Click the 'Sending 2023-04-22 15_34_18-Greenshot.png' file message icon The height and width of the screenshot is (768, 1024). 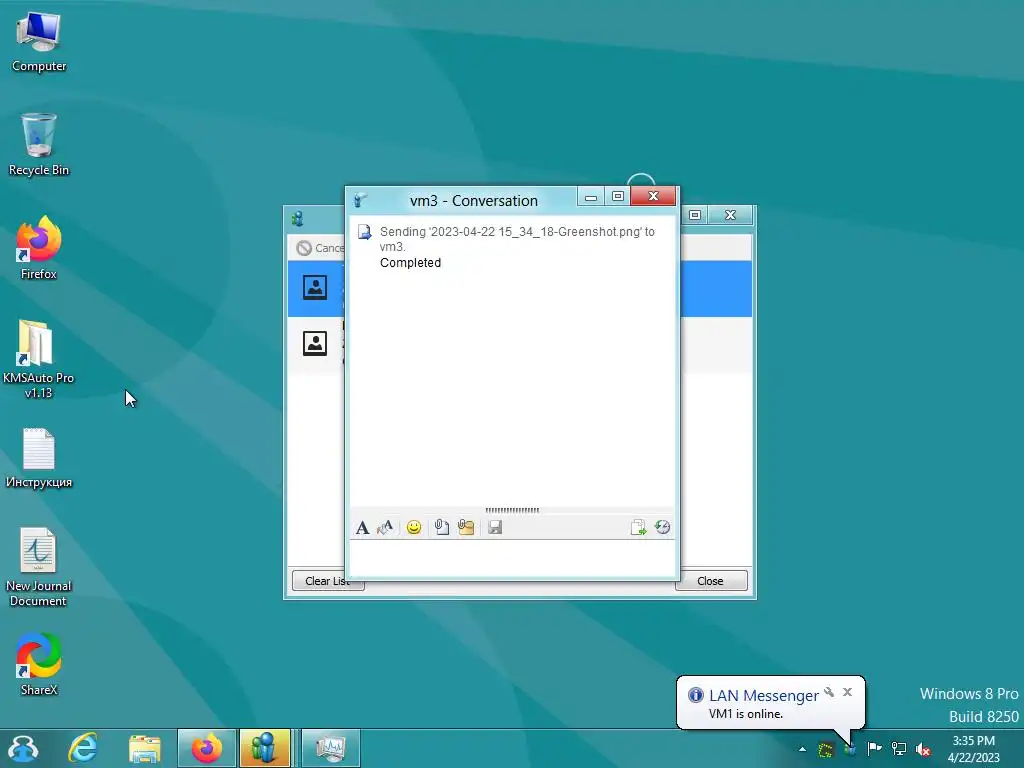pyautogui.click(x=364, y=232)
